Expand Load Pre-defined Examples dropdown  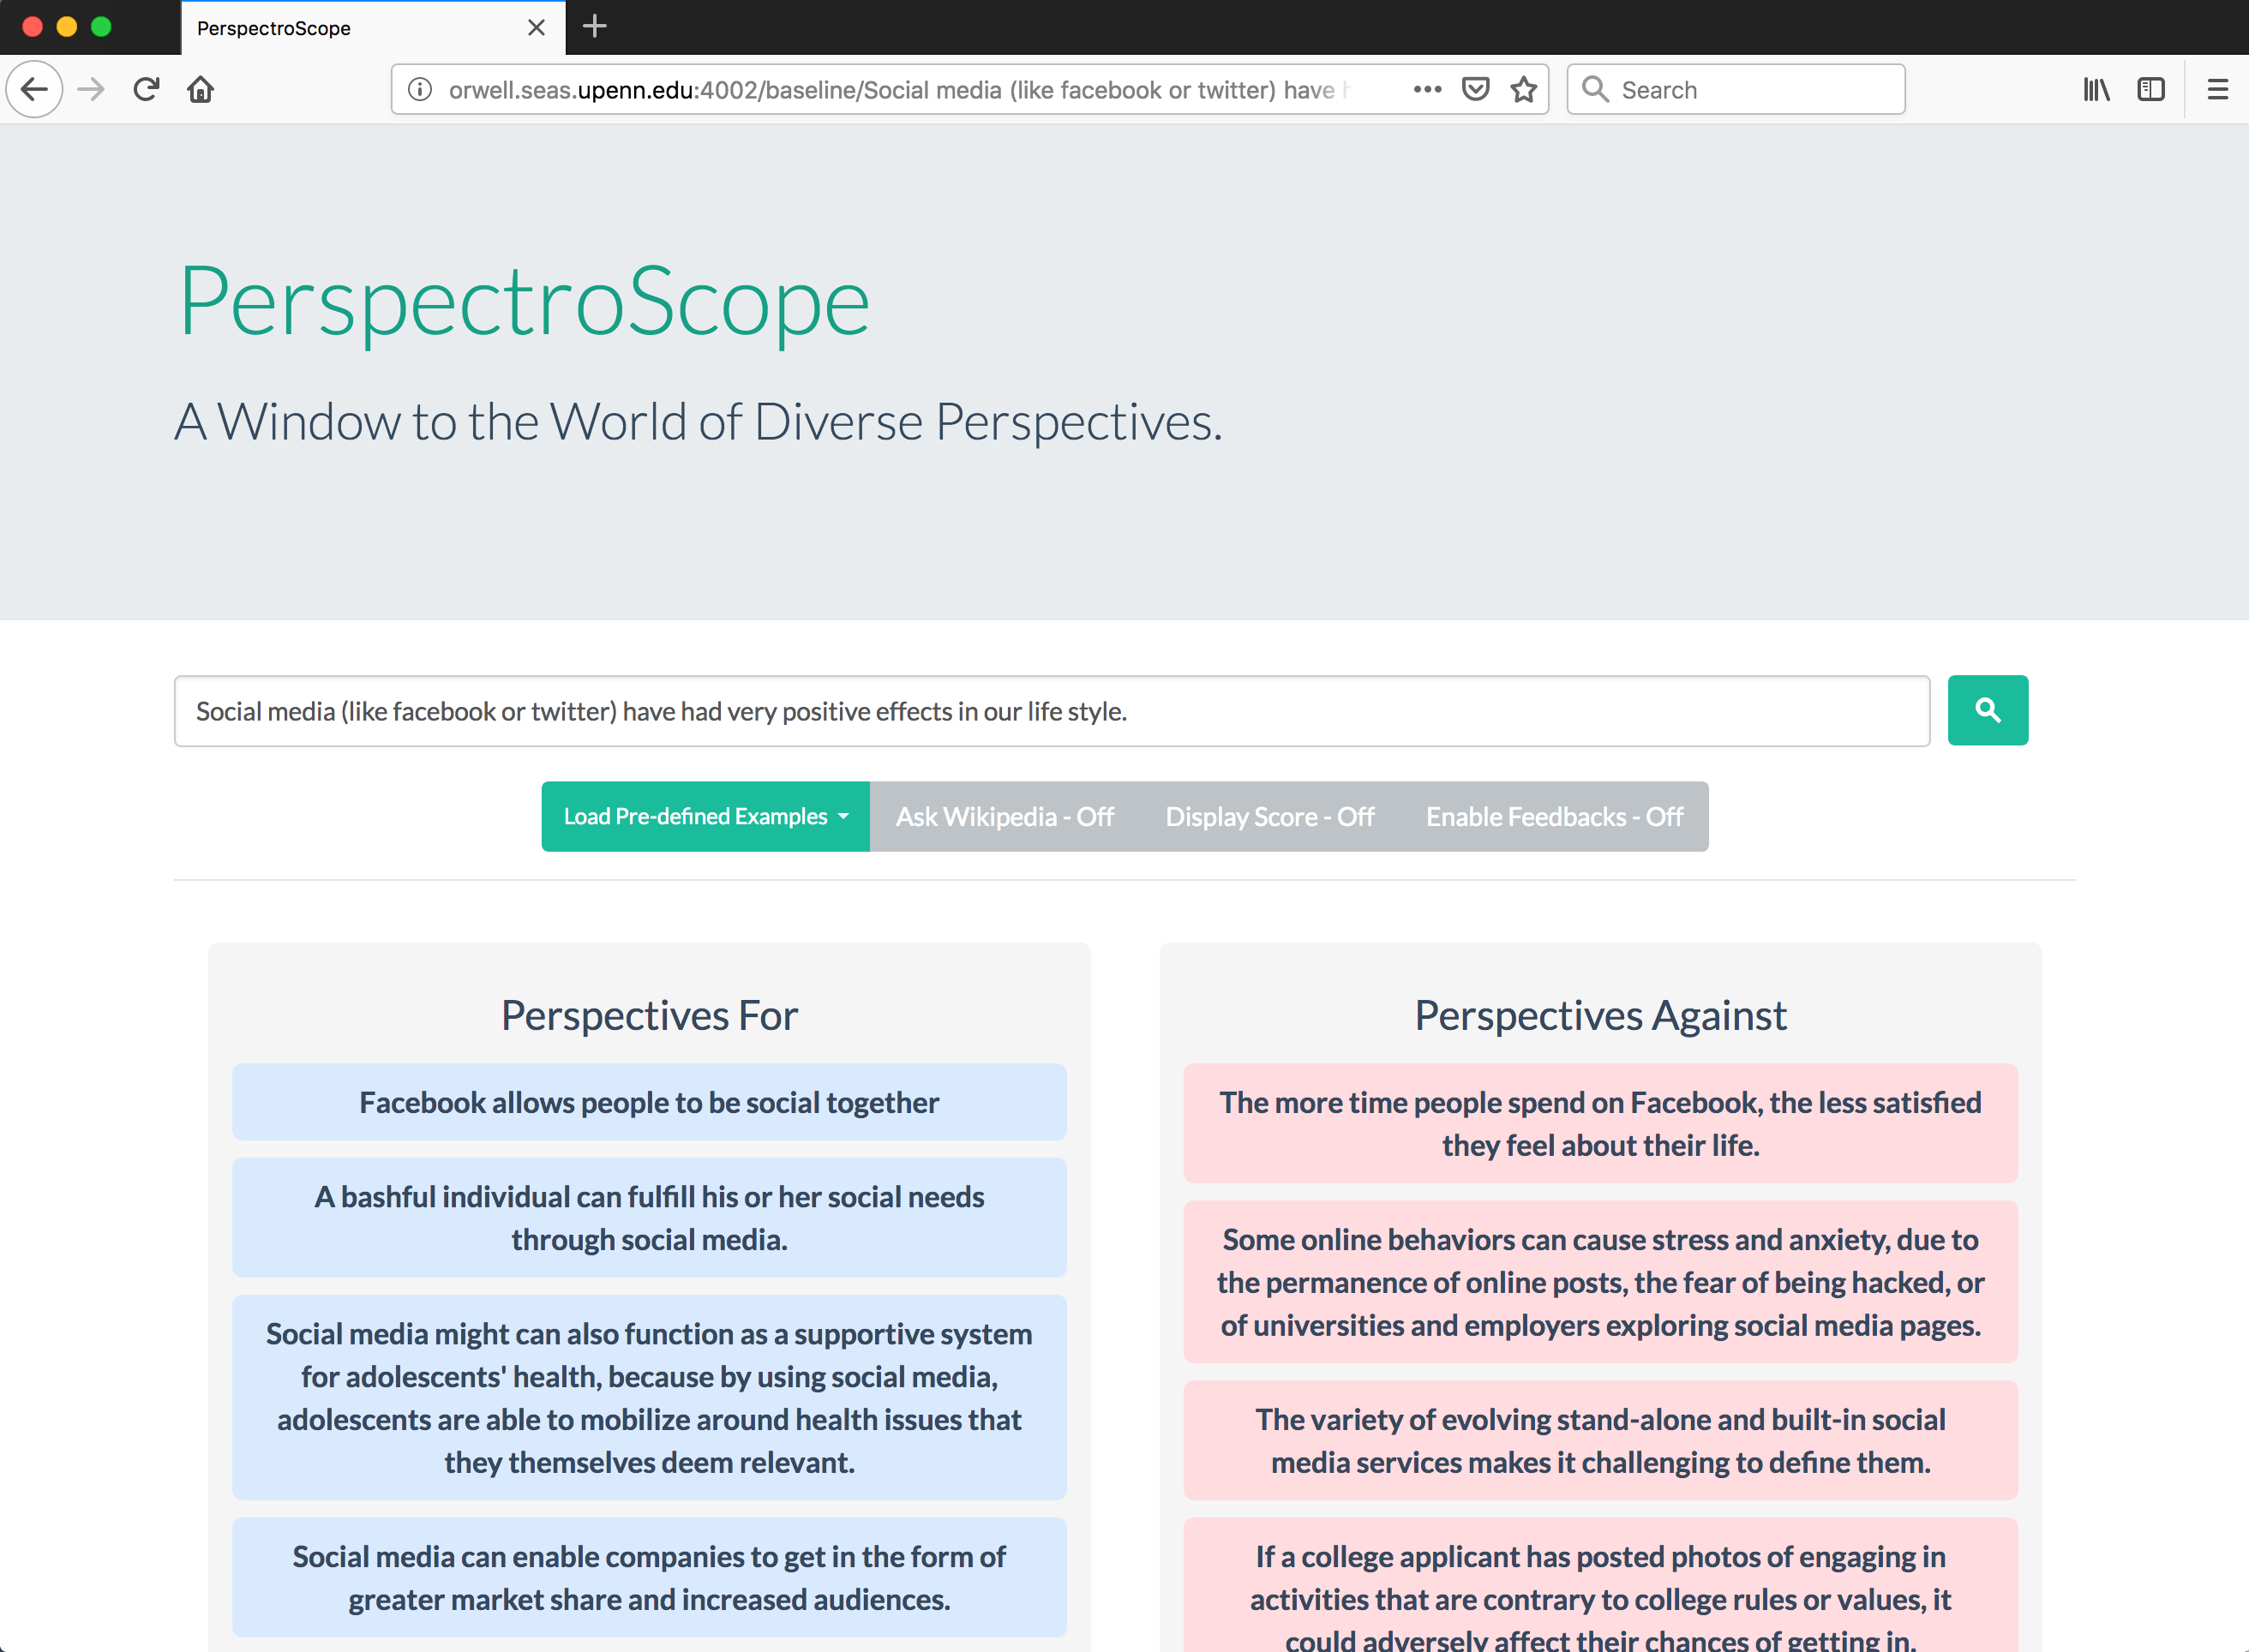point(705,816)
